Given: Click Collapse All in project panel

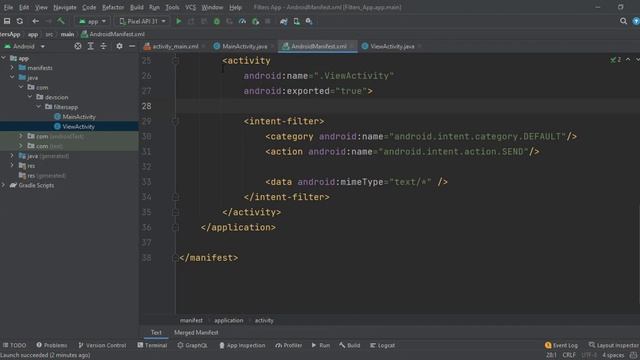Looking at the screenshot, I should (x=103, y=46).
